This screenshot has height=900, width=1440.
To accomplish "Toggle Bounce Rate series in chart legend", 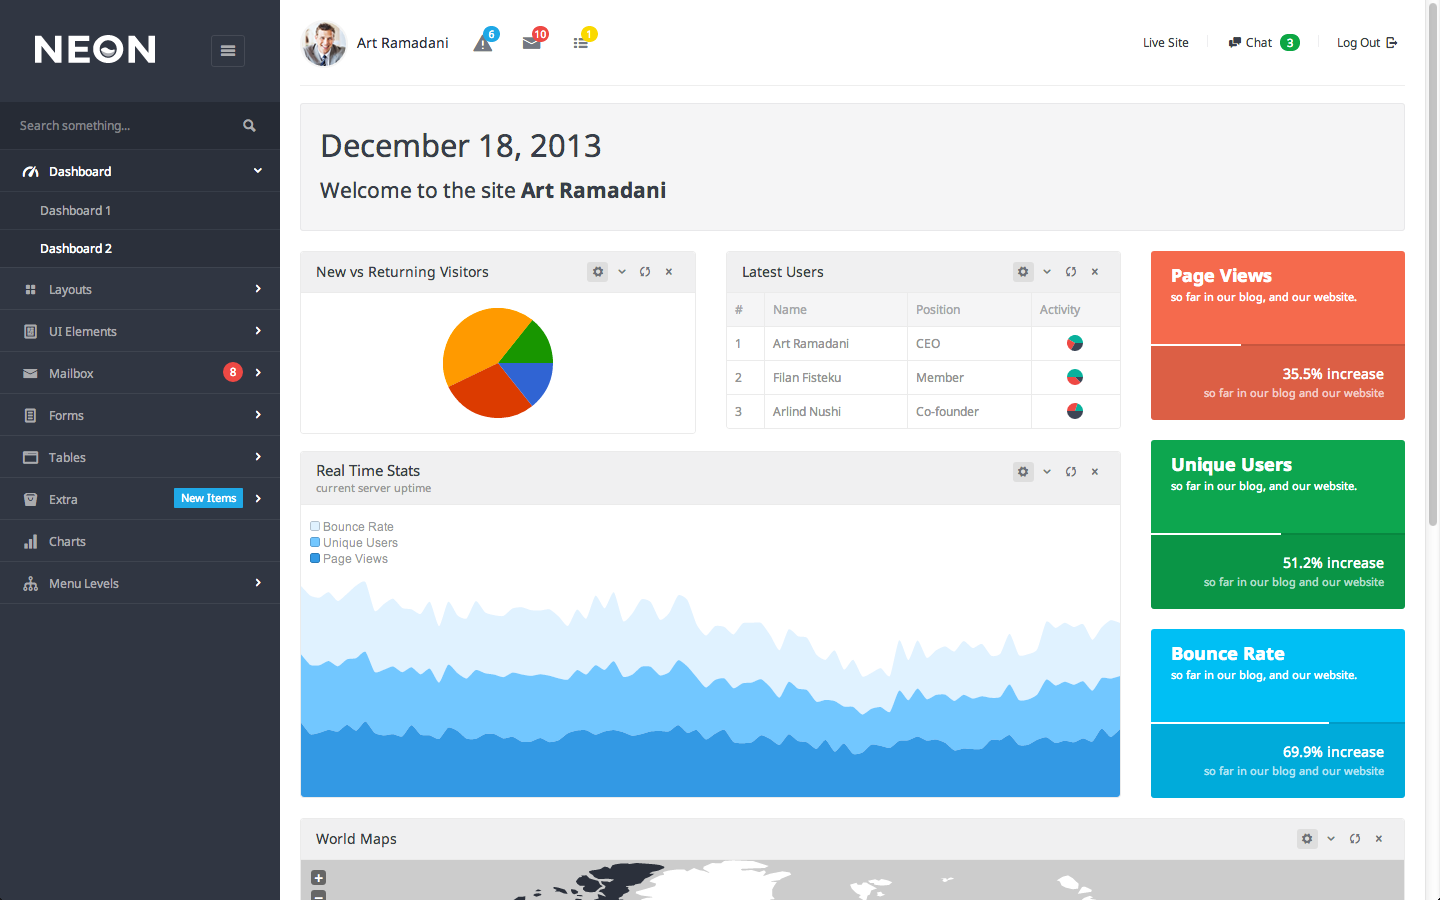I will point(352,527).
